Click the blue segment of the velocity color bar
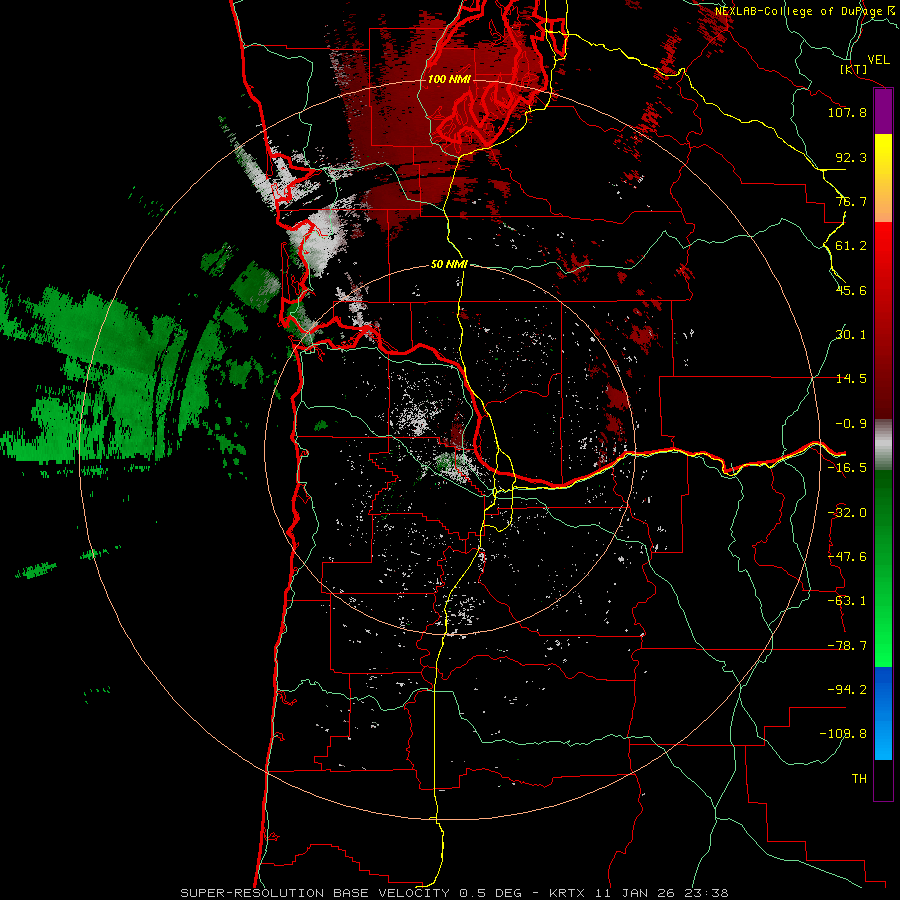The image size is (900, 900). click(883, 713)
